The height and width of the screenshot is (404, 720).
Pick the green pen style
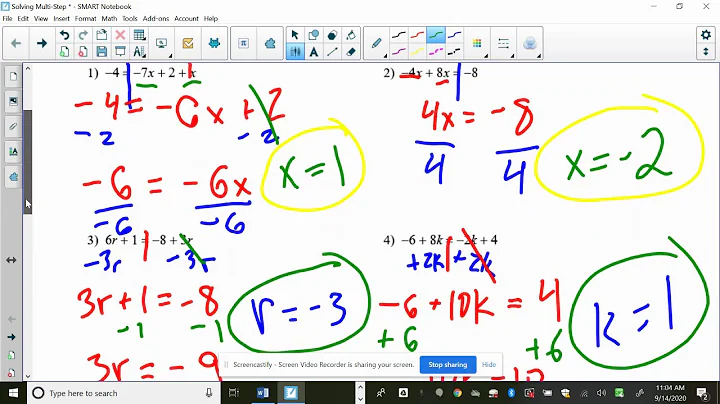tap(436, 35)
